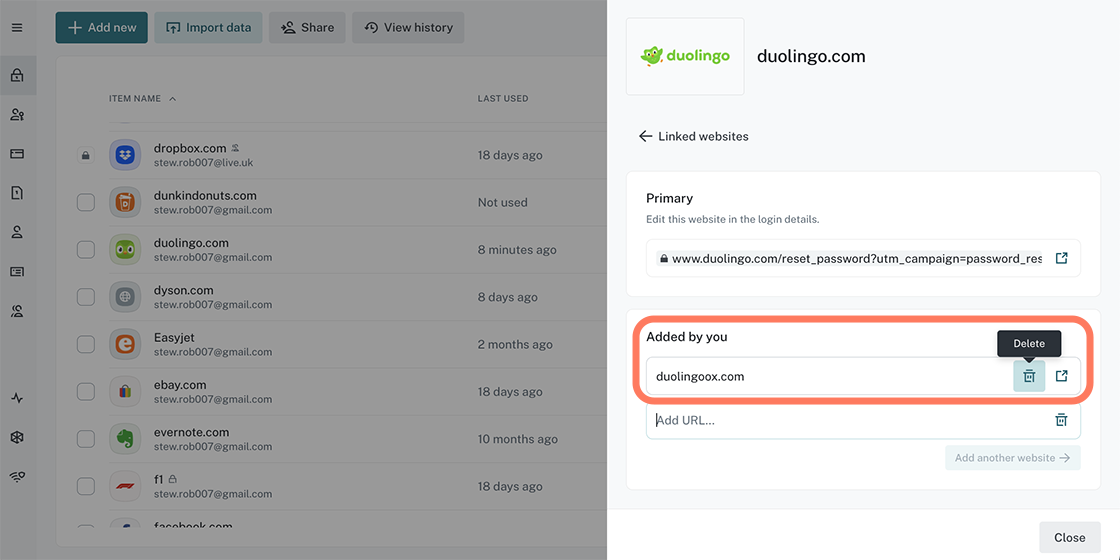This screenshot has width=1120, height=560.
Task: Open duolingoox.com in new tab icon
Action: click(1062, 376)
